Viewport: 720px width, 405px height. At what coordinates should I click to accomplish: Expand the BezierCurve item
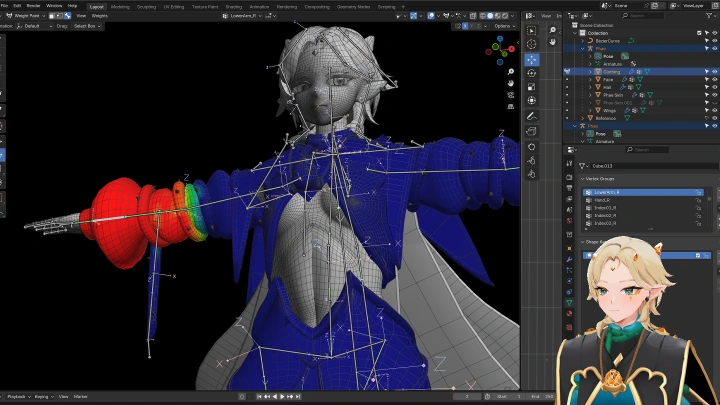click(583, 41)
